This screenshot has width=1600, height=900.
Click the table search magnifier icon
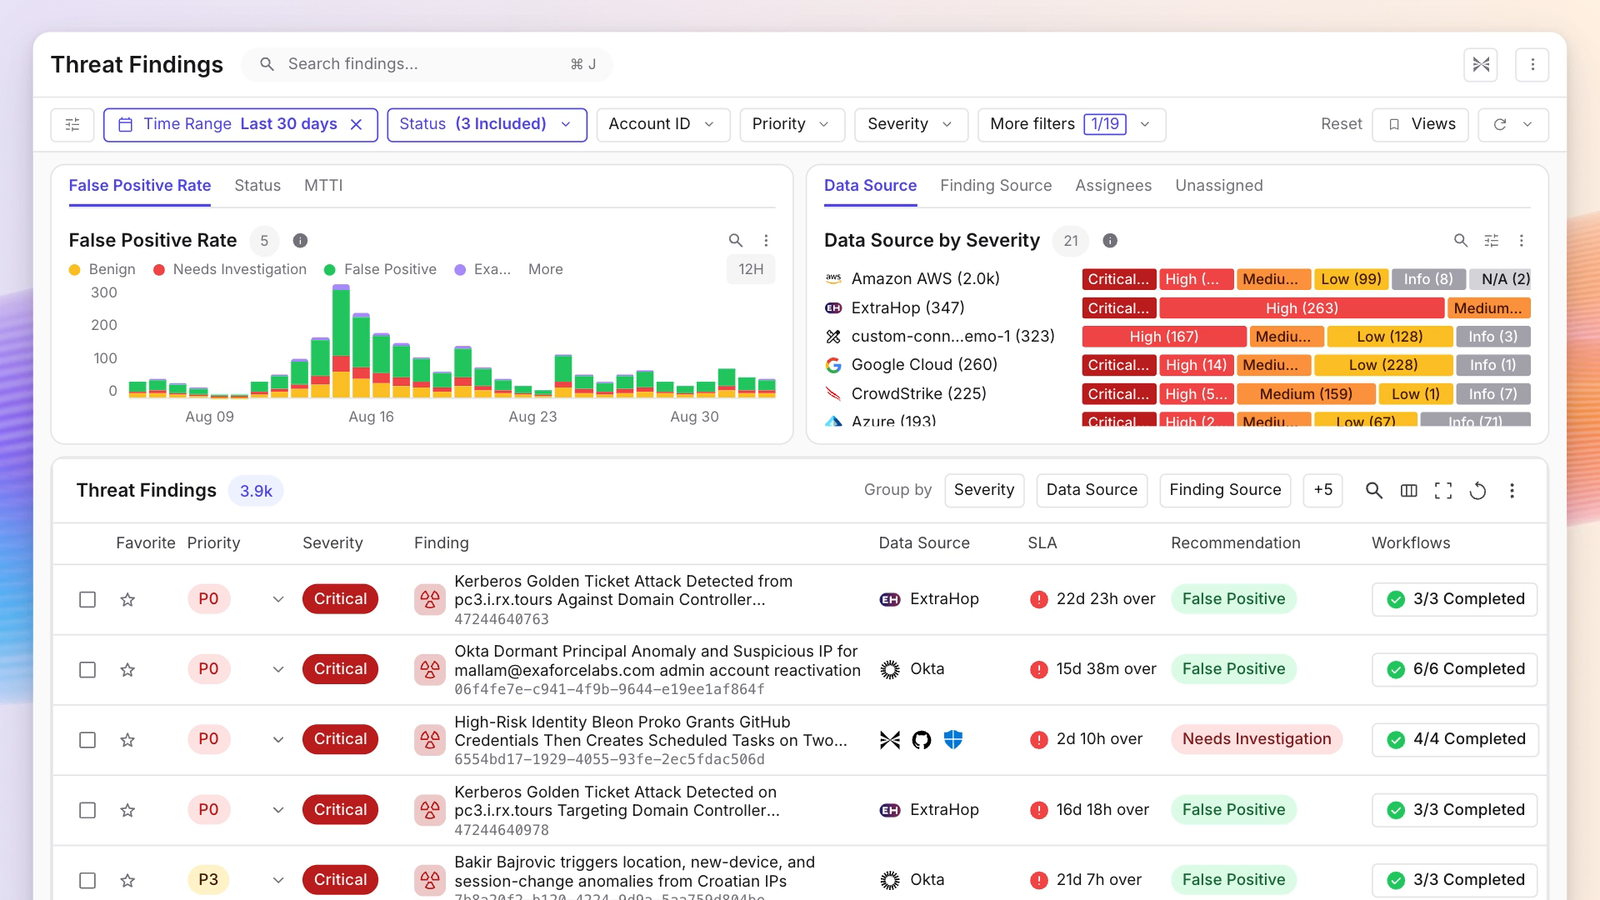[x=1374, y=491]
